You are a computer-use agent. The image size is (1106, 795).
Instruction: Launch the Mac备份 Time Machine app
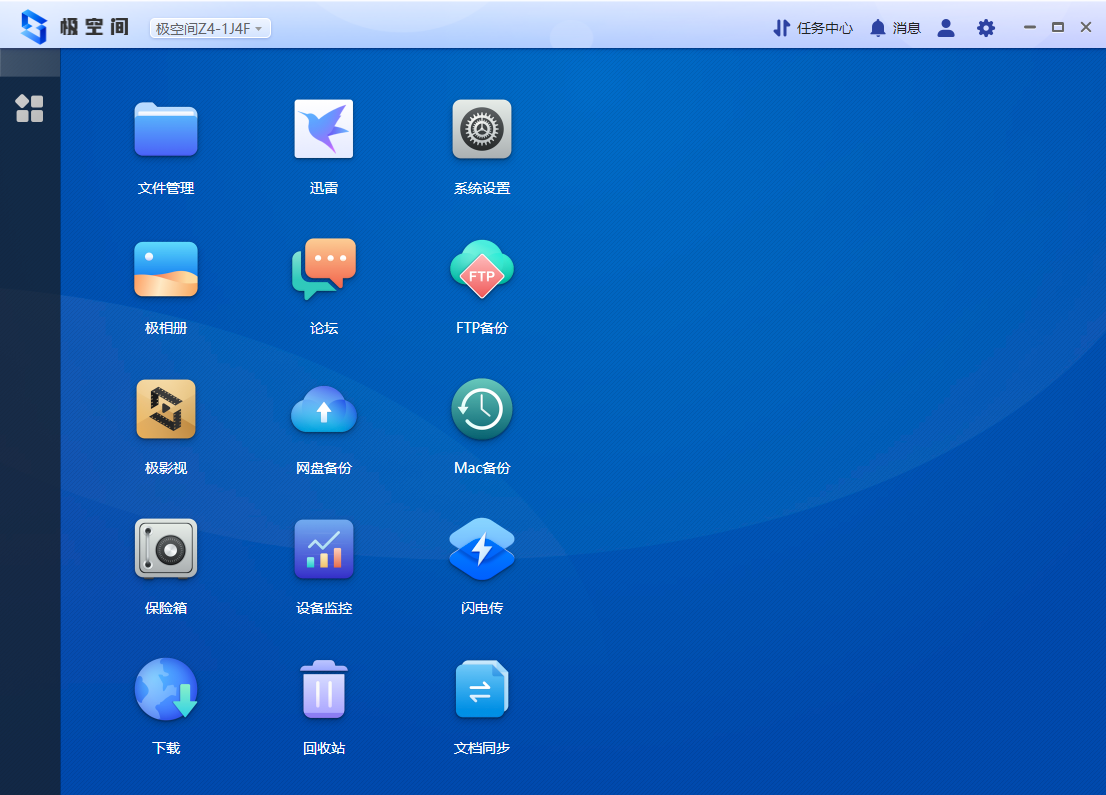(x=482, y=410)
